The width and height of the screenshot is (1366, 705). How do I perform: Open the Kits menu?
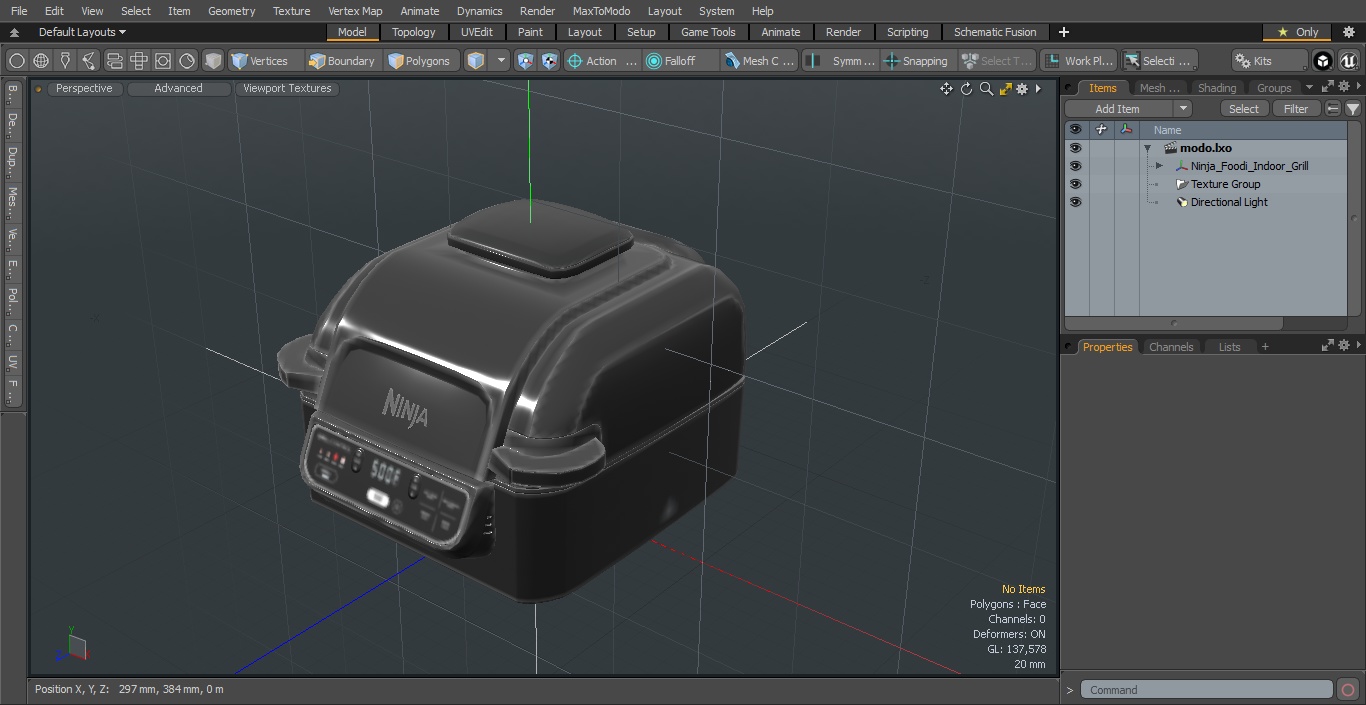1268,61
